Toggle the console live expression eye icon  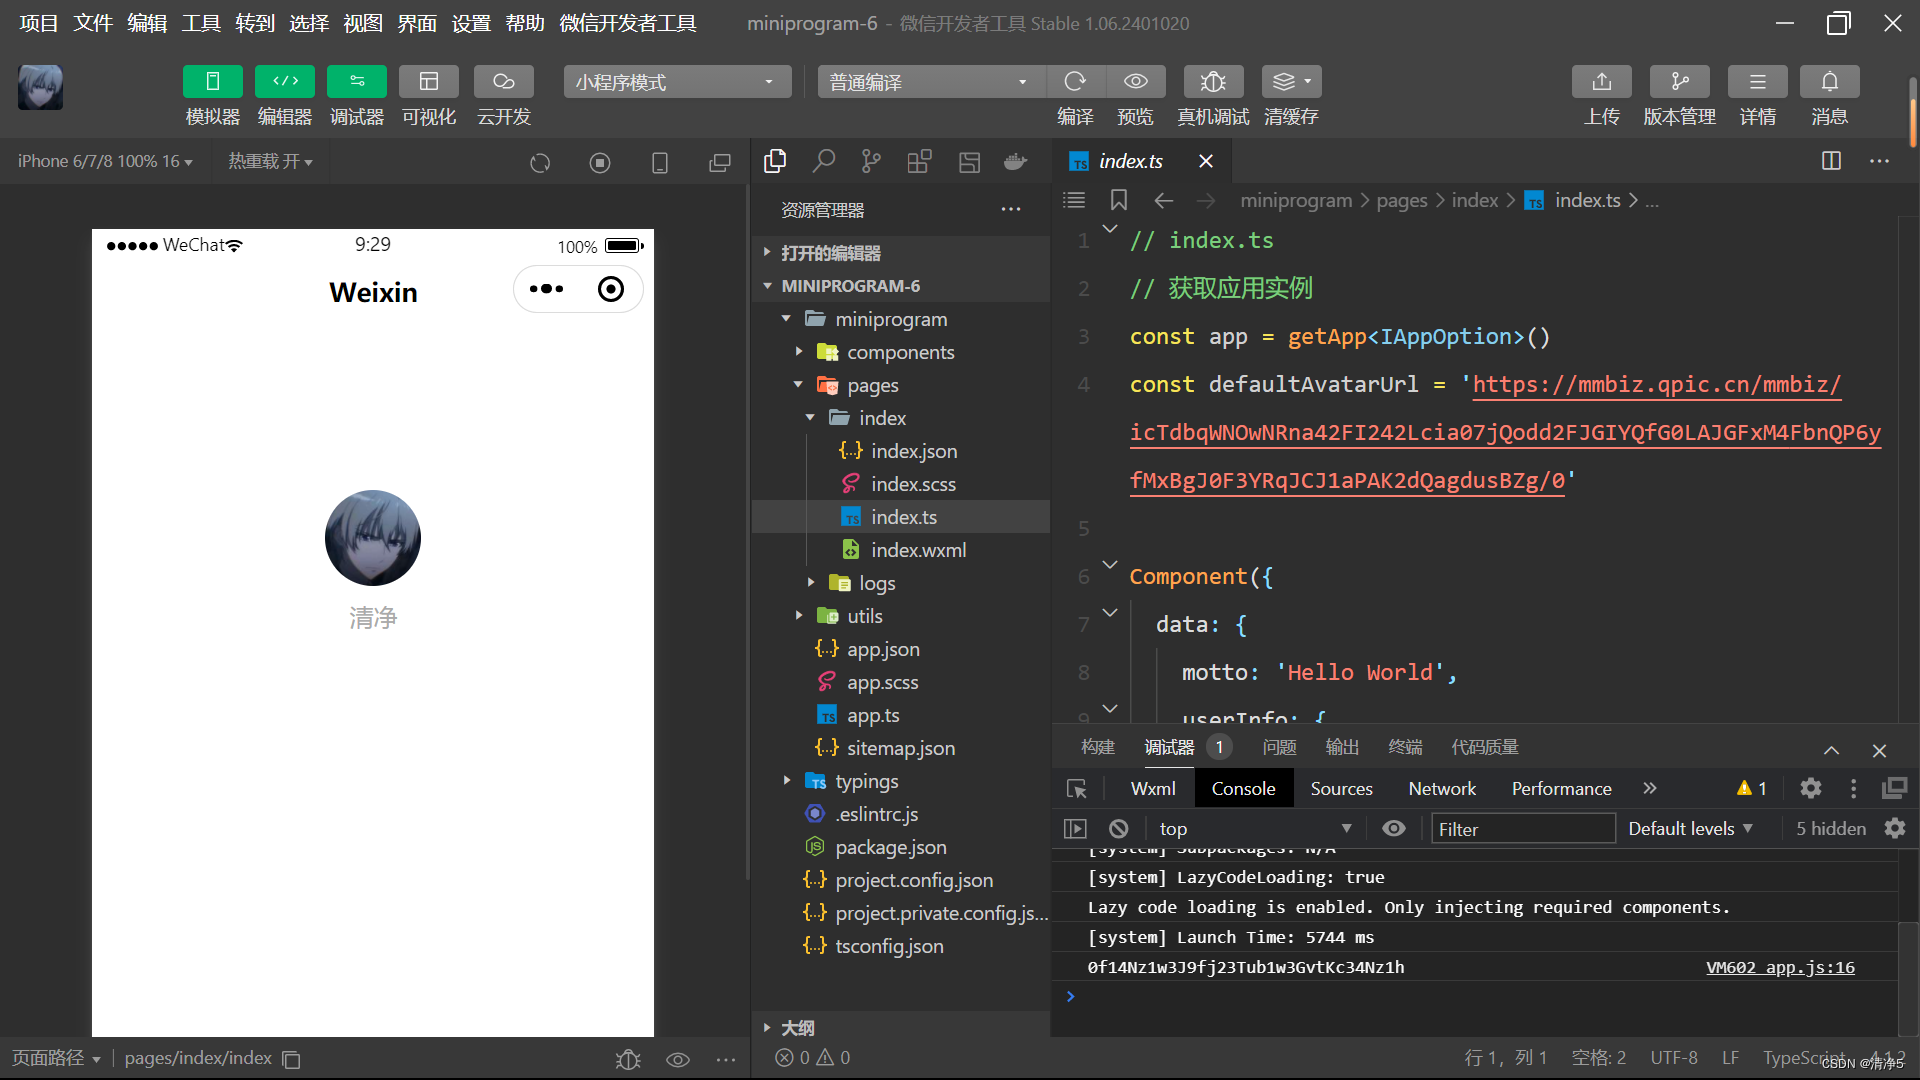tap(1393, 829)
